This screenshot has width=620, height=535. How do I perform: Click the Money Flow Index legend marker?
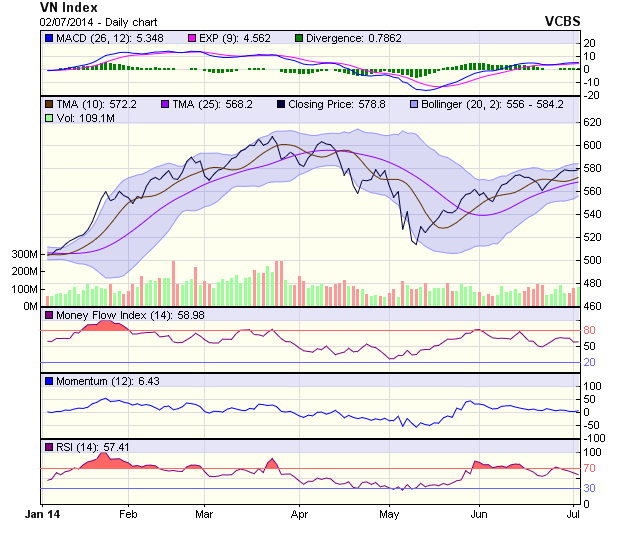(x=49, y=316)
